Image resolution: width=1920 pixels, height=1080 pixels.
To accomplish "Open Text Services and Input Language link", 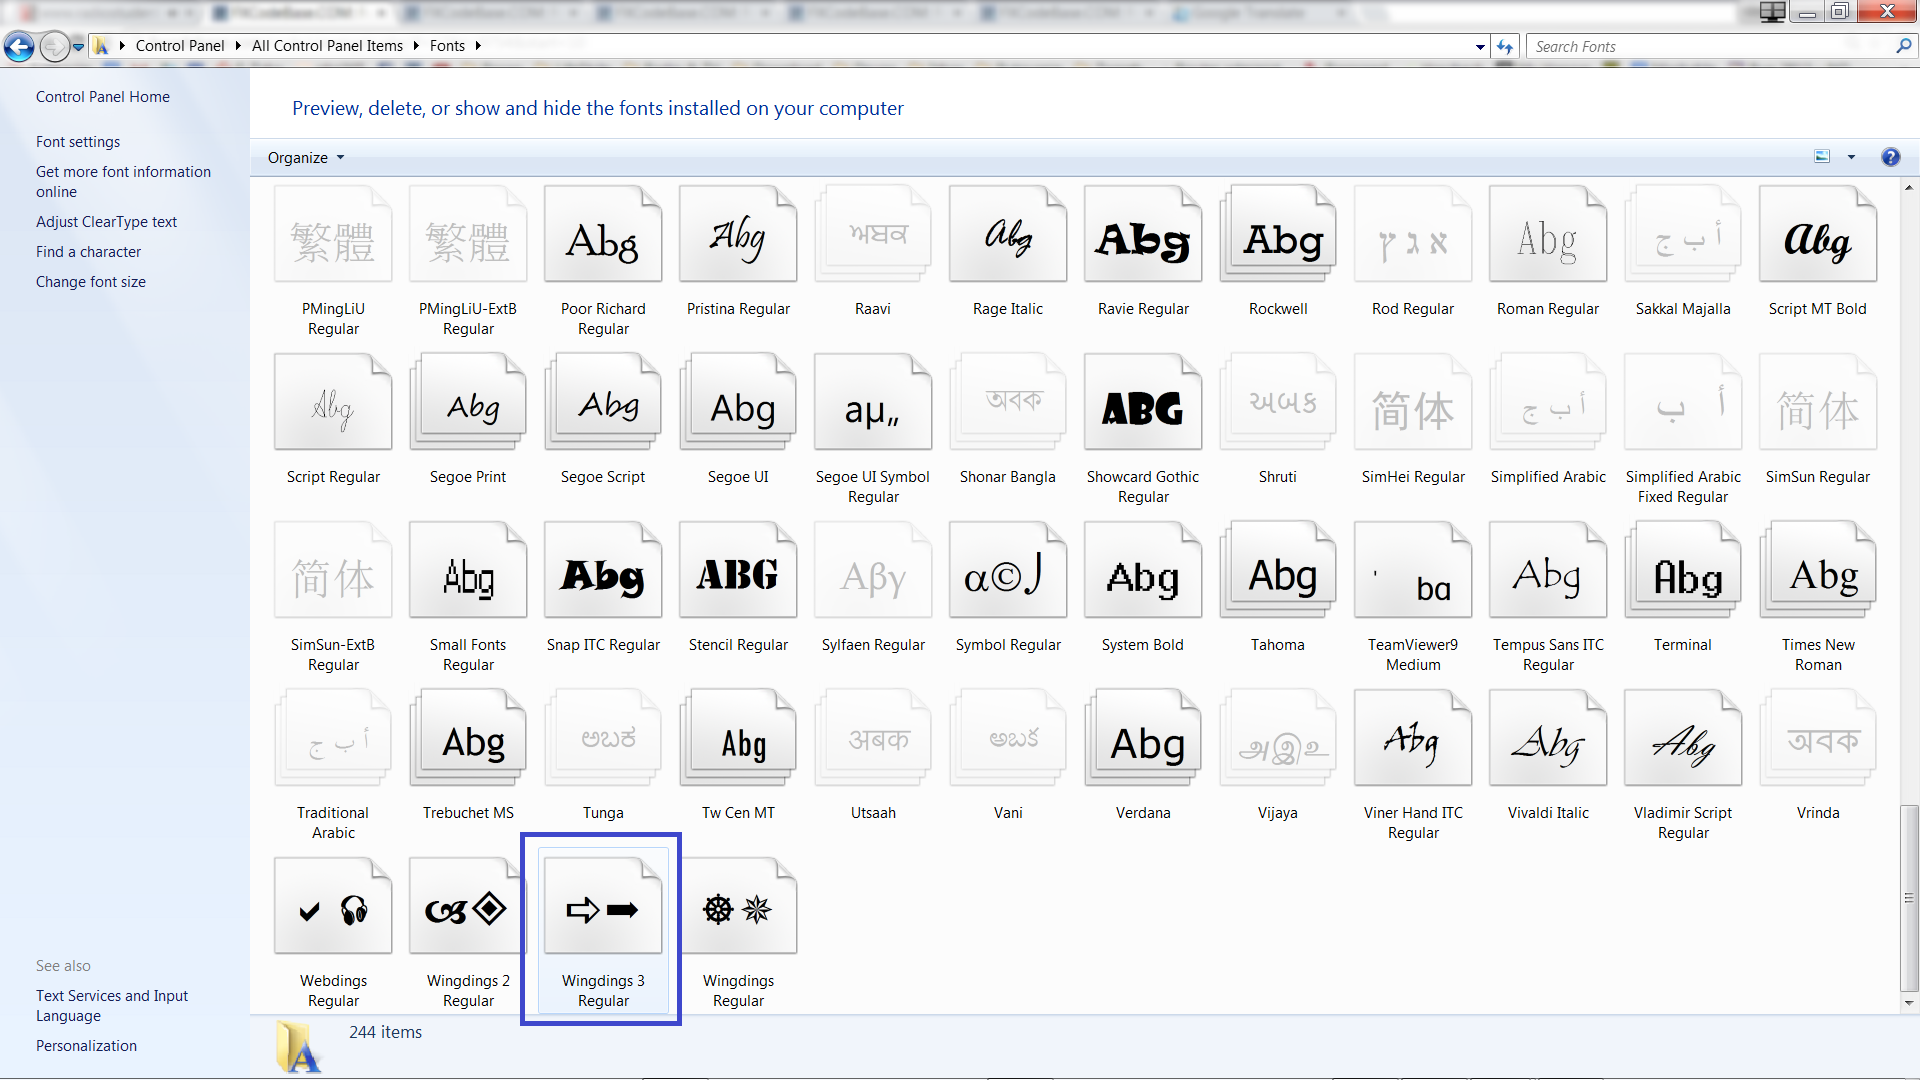I will coord(112,1006).
